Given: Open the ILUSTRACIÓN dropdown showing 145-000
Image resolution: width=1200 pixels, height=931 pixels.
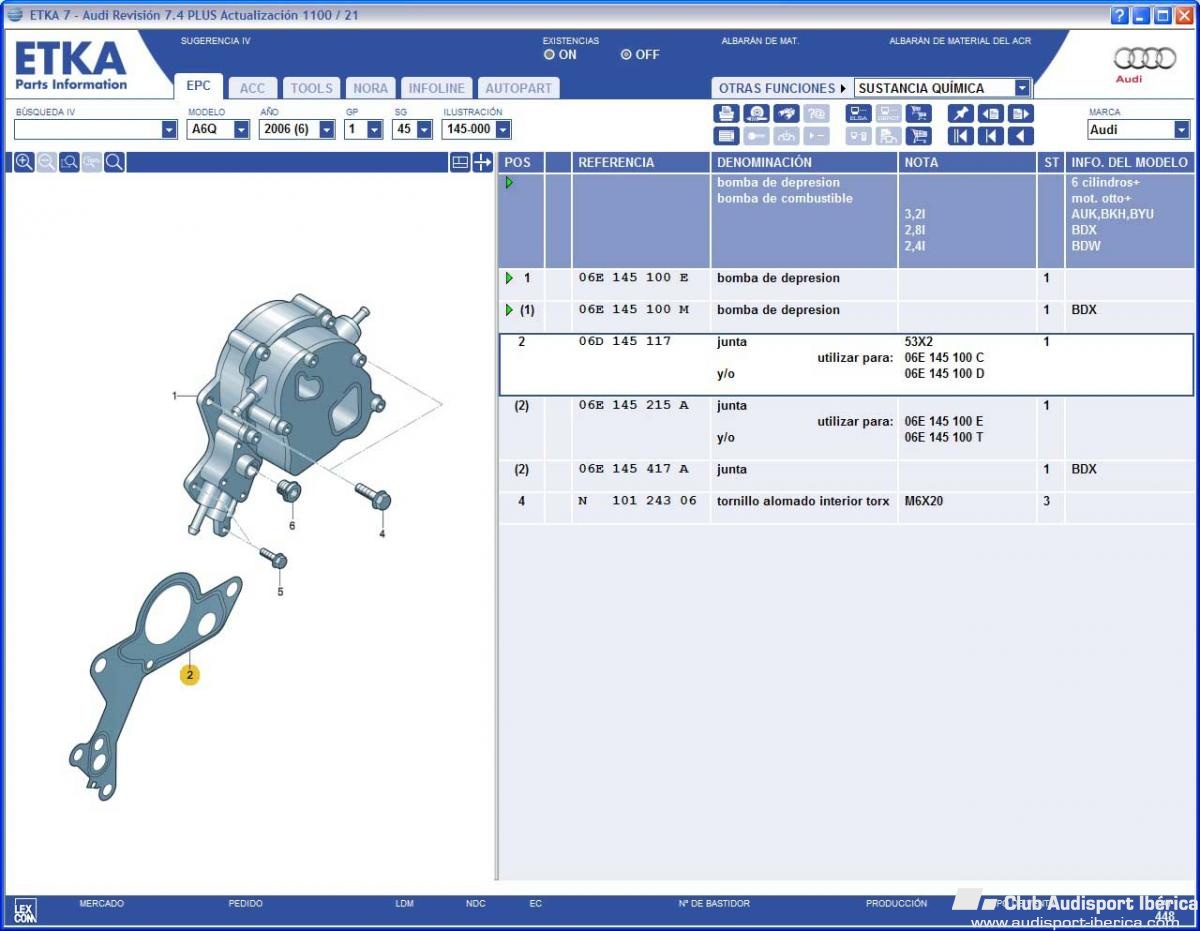Looking at the screenshot, I should coord(502,130).
